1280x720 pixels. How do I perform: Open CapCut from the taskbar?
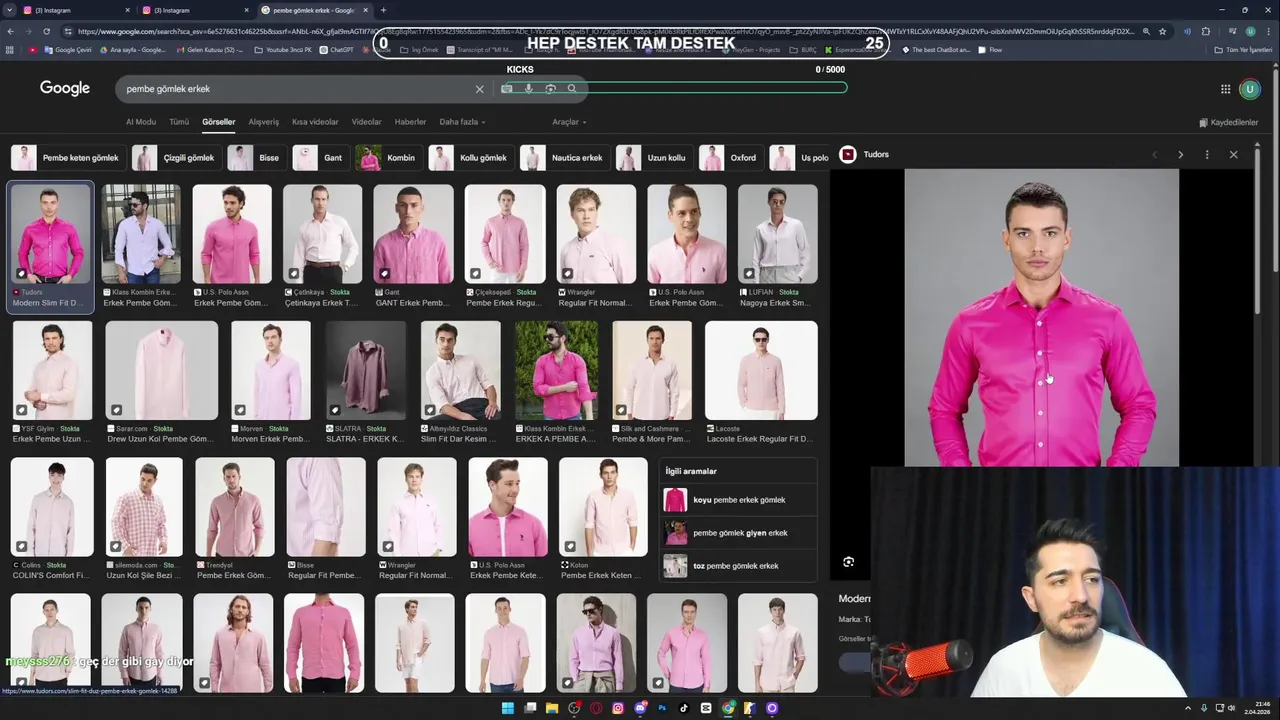point(706,708)
